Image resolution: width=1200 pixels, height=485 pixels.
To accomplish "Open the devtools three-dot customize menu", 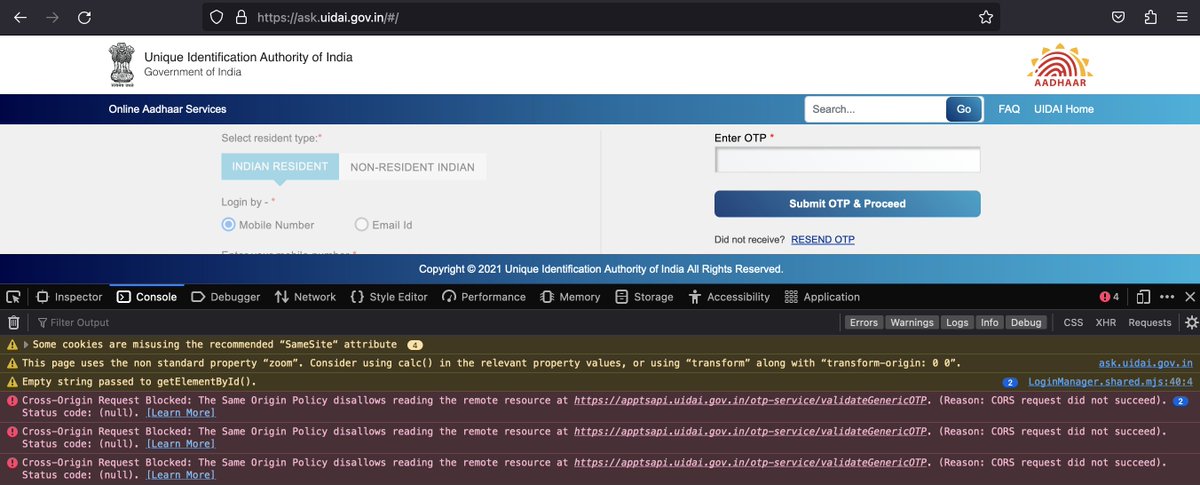I will (x=1165, y=297).
